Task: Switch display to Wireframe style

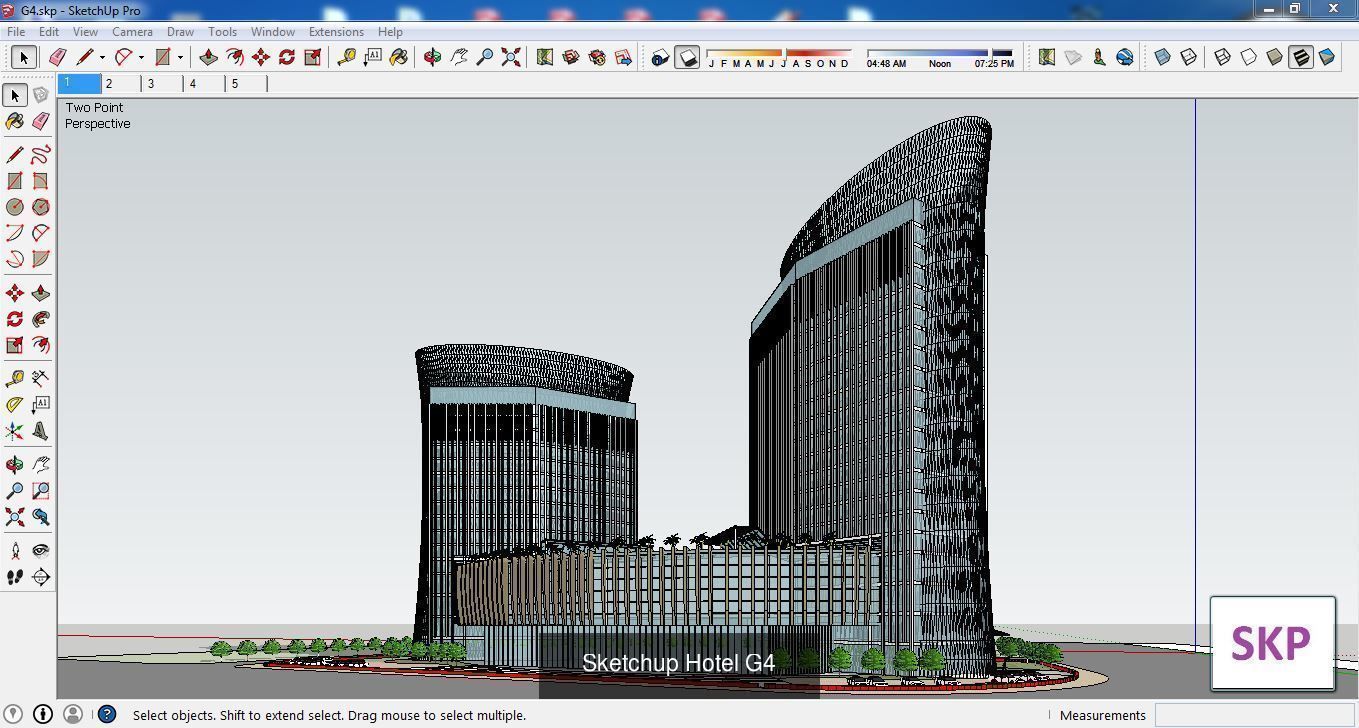Action: tap(1222, 57)
